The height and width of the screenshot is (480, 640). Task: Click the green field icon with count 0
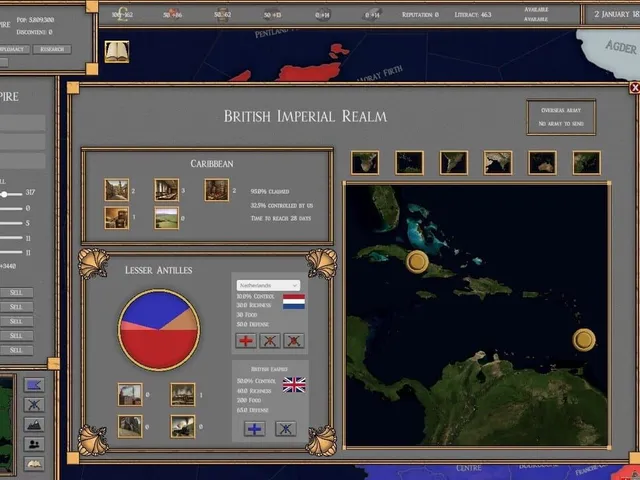point(167,218)
